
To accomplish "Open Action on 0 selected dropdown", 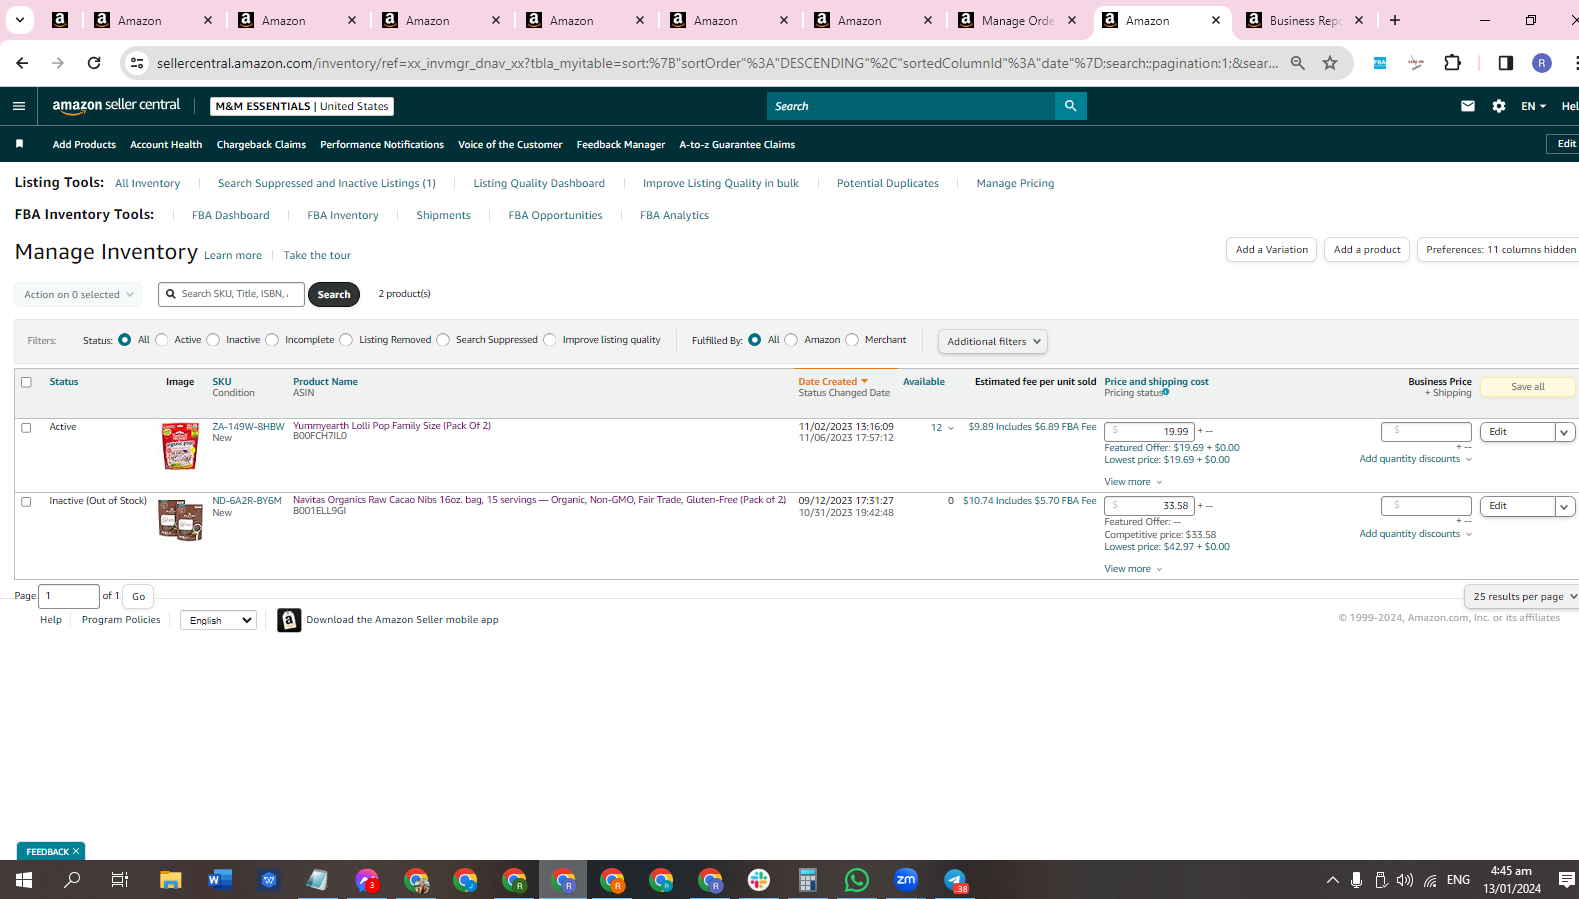I will tap(78, 295).
